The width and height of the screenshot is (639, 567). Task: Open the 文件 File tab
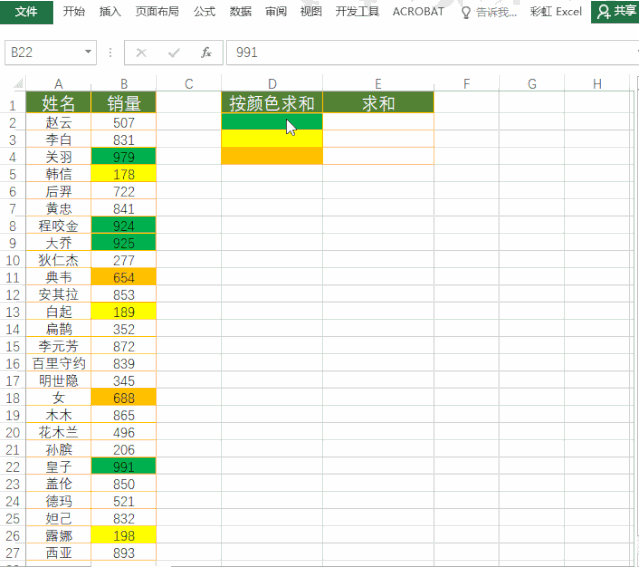[x=26, y=12]
